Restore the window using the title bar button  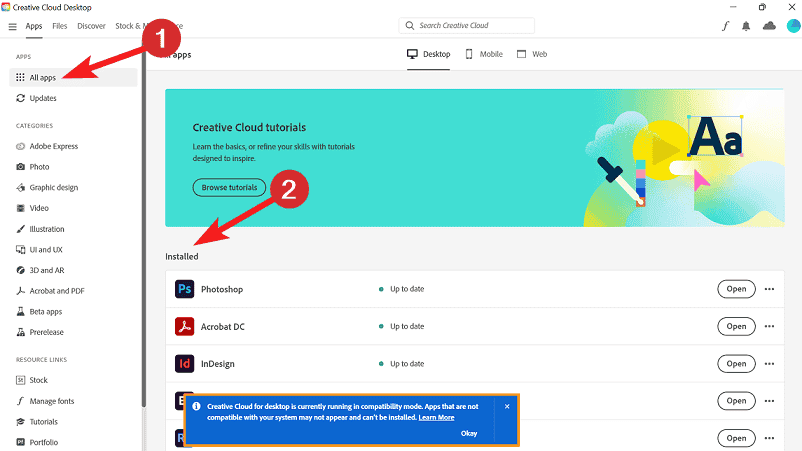[762, 7]
